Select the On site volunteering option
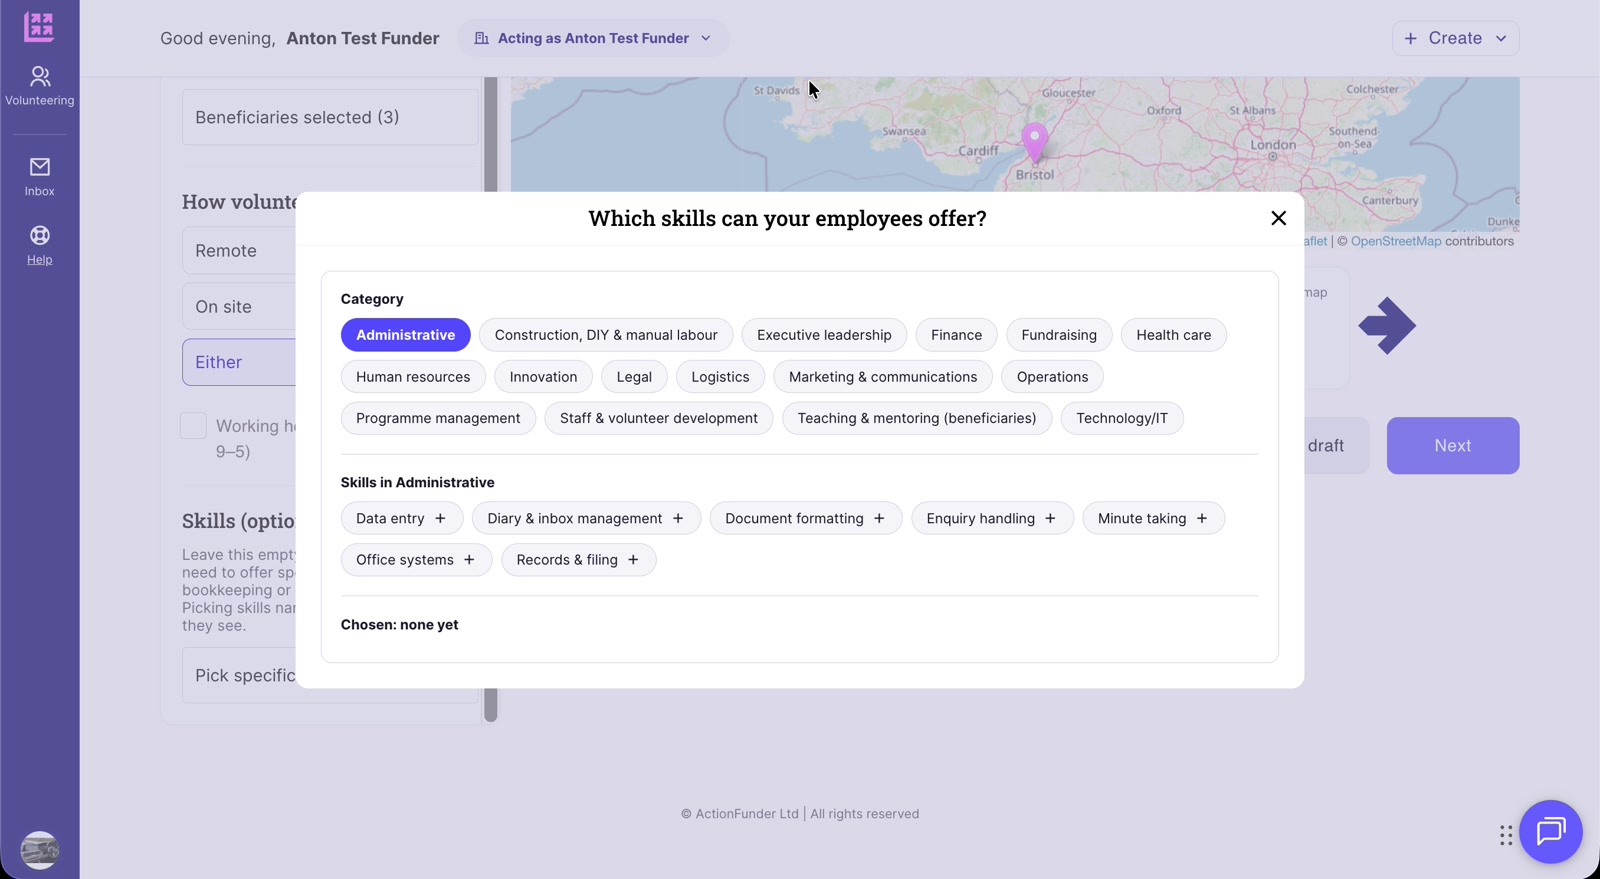The width and height of the screenshot is (1600, 879). click(x=239, y=307)
